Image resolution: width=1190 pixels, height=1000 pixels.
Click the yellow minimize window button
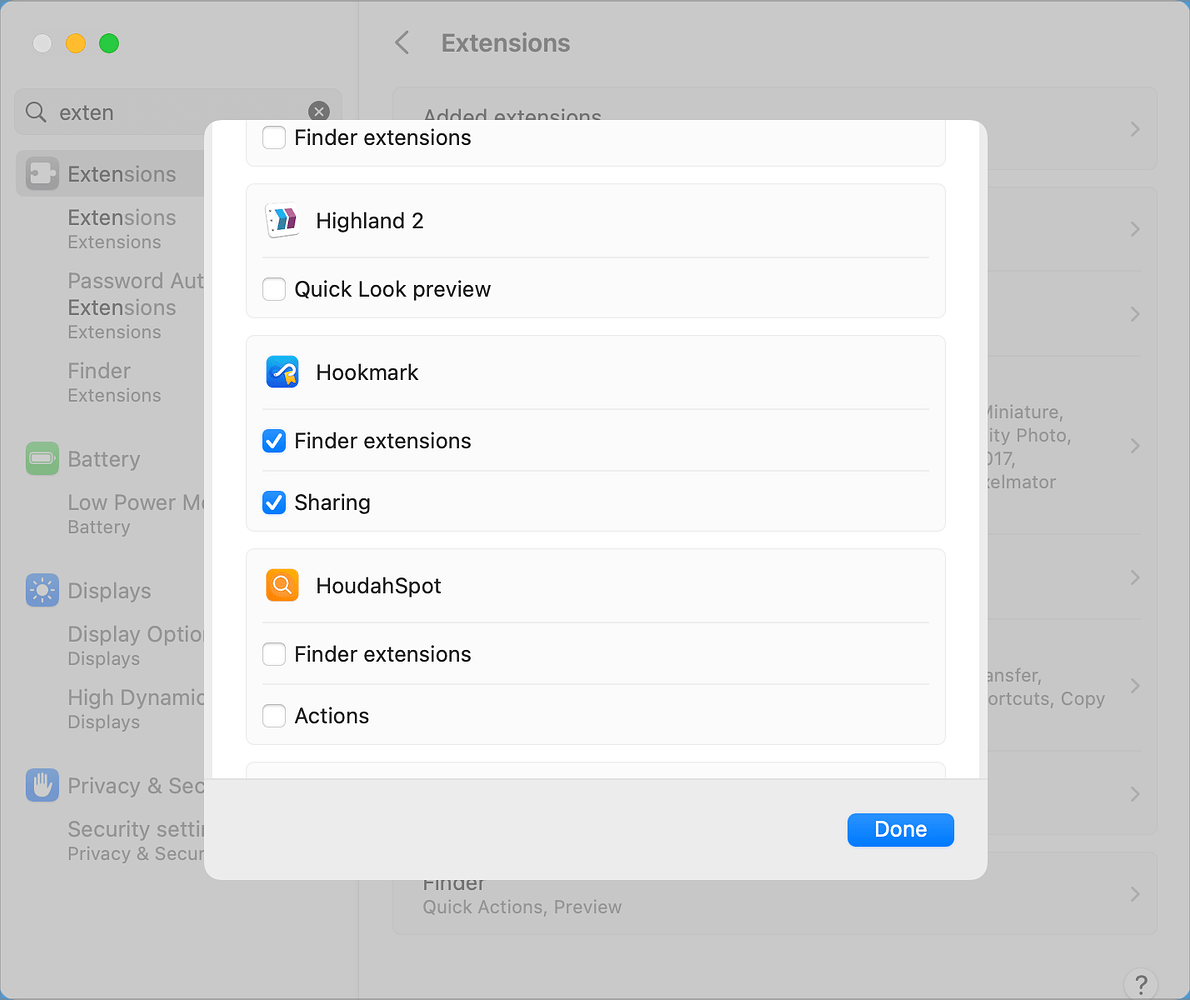(75, 43)
